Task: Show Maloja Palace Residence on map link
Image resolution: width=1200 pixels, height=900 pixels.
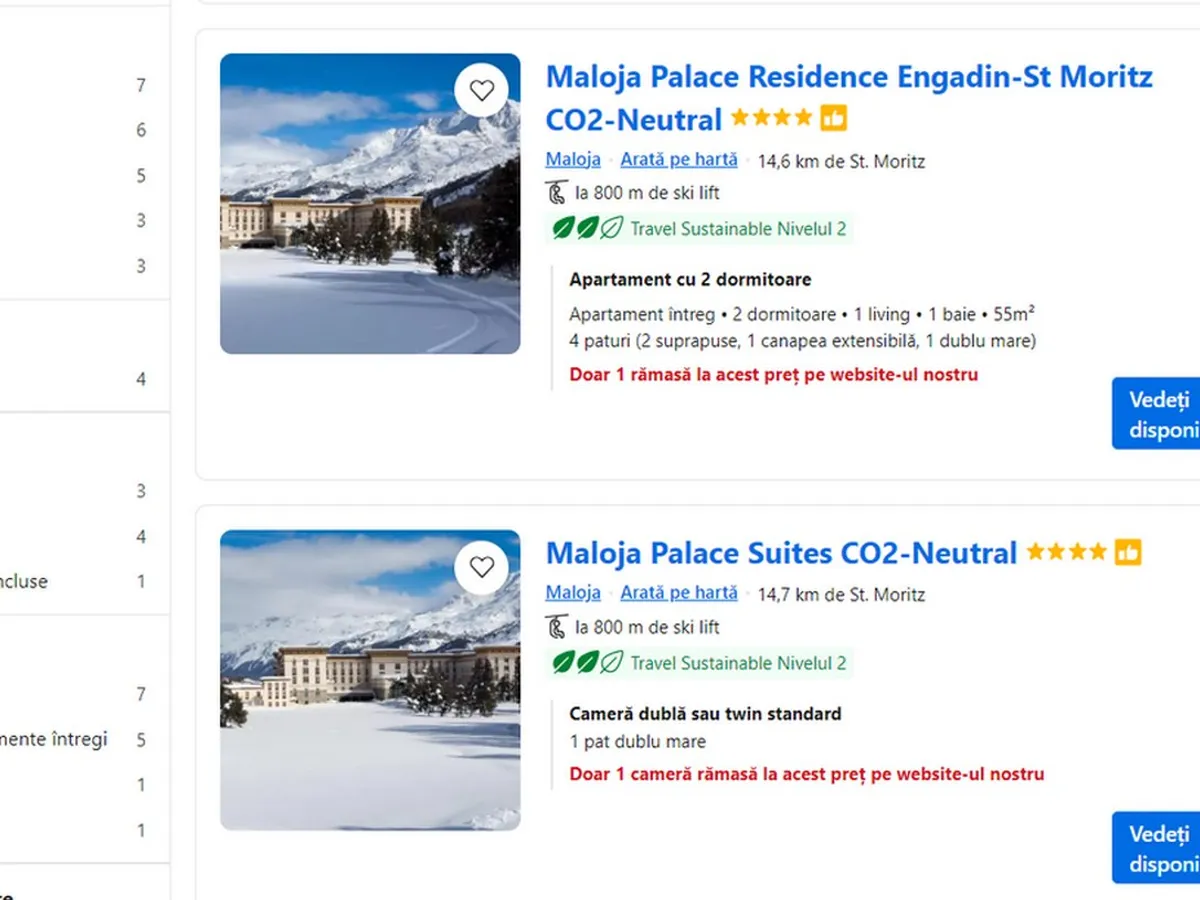Action: pyautogui.click(x=679, y=159)
